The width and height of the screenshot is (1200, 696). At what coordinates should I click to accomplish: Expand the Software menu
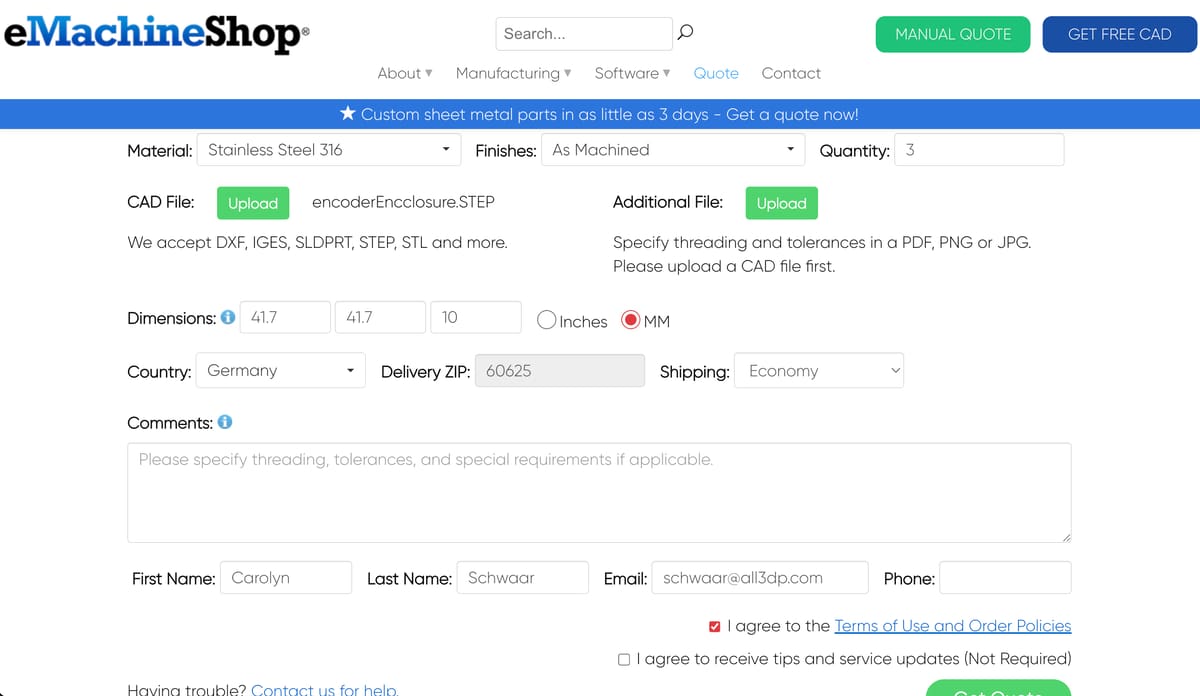[x=632, y=73]
